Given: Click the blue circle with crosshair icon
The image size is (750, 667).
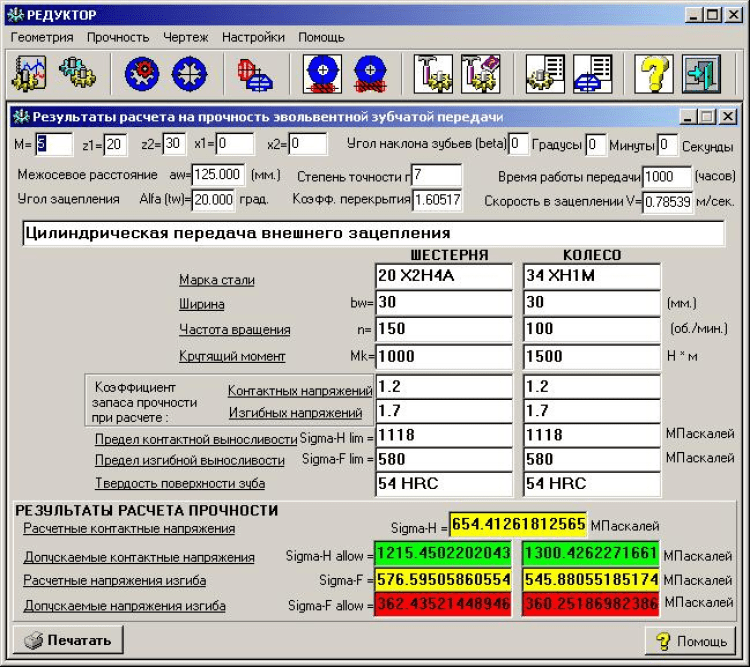Looking at the screenshot, I should pyautogui.click(x=188, y=73).
